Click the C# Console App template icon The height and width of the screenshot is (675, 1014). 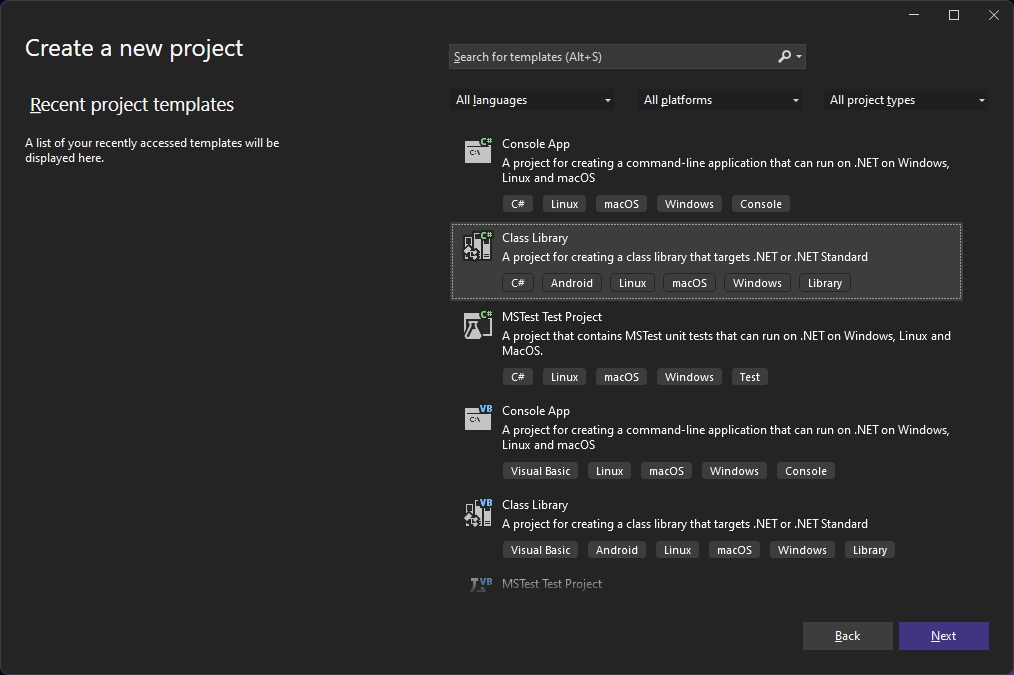click(x=478, y=151)
